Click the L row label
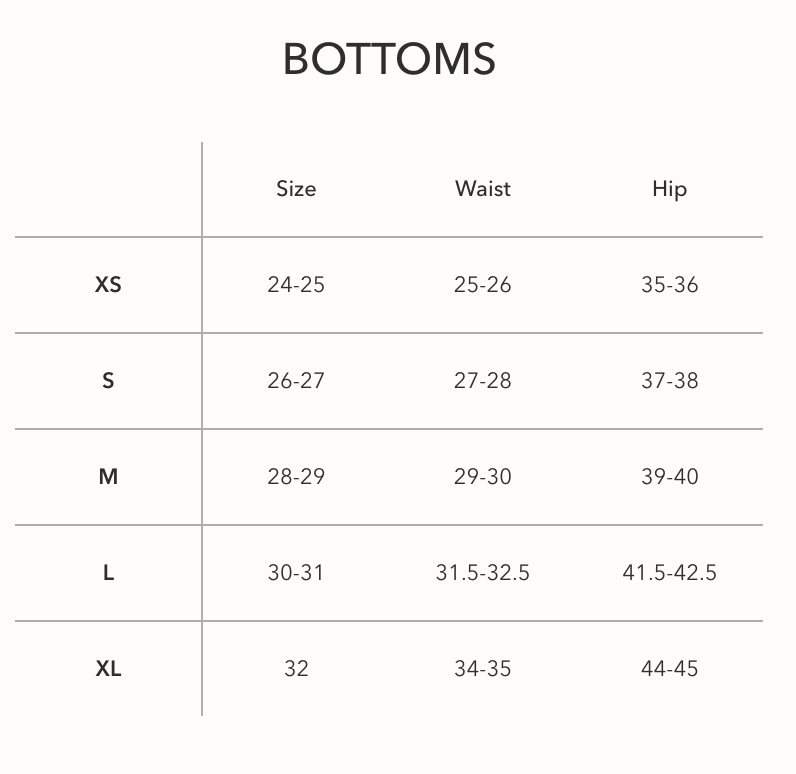Screen dimensions: 796x774 pyautogui.click(x=108, y=573)
